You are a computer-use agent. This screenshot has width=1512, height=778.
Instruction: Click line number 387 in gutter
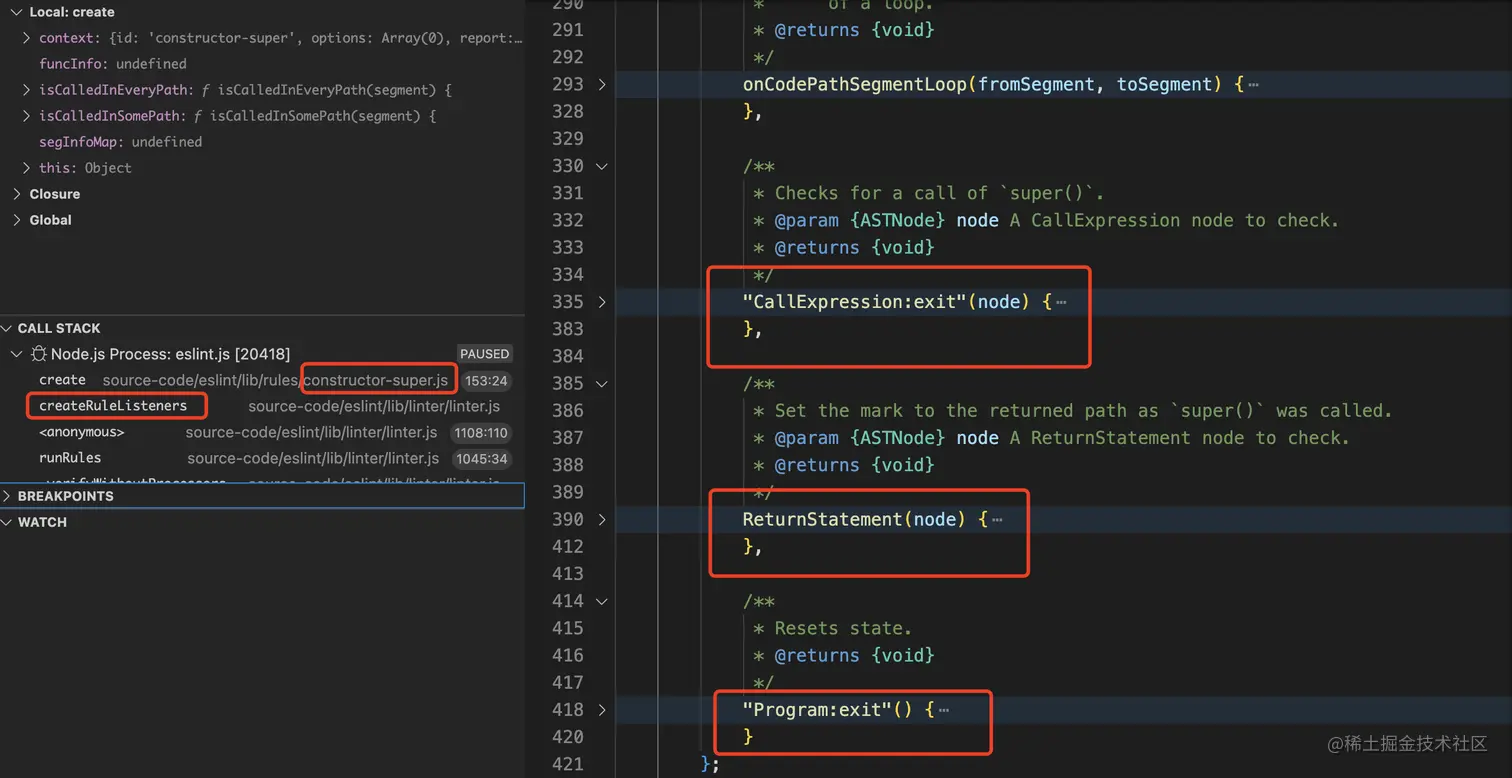coord(567,437)
